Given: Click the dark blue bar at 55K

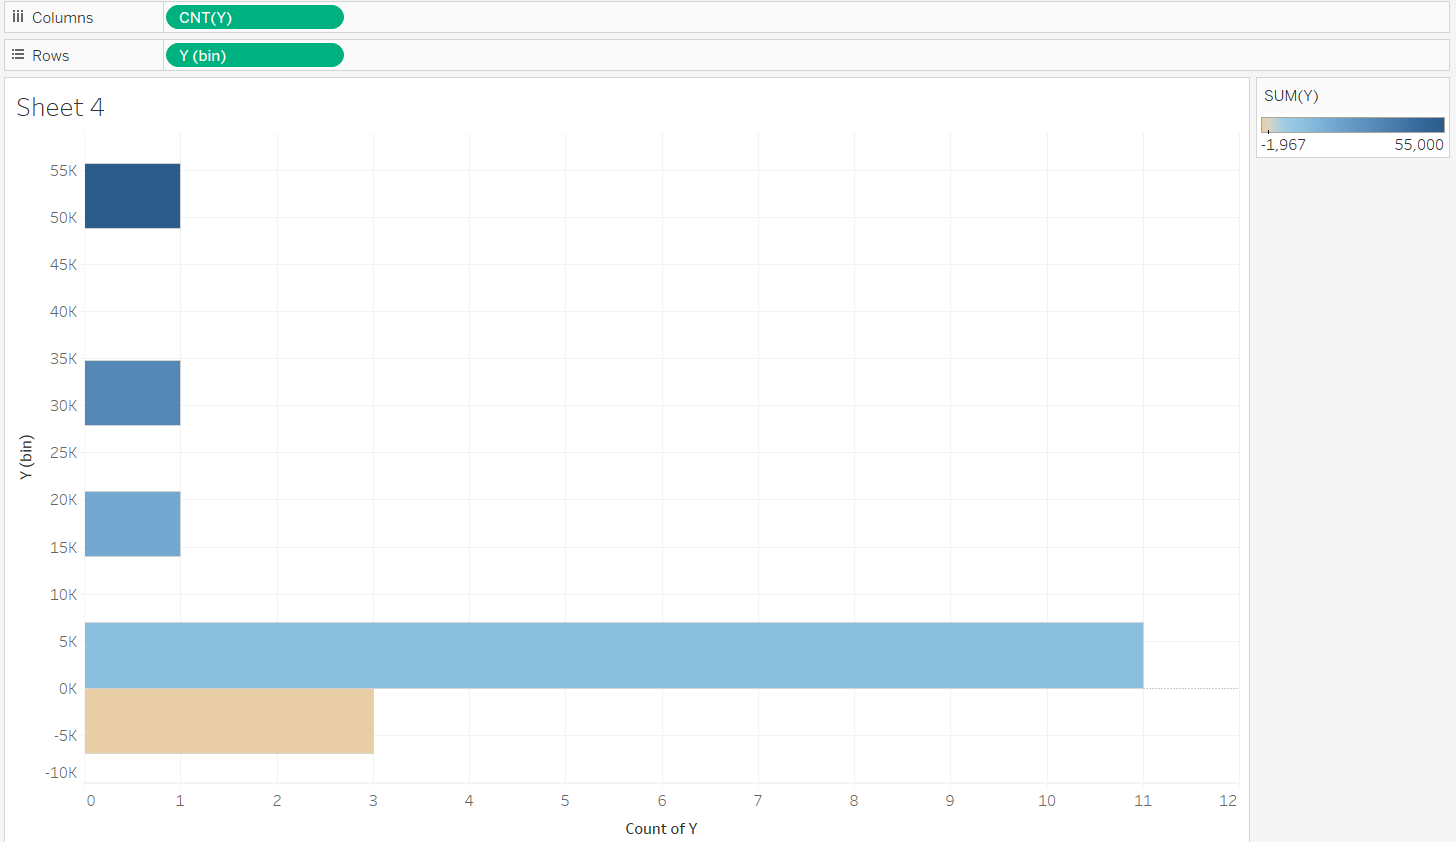Looking at the screenshot, I should pos(132,195).
